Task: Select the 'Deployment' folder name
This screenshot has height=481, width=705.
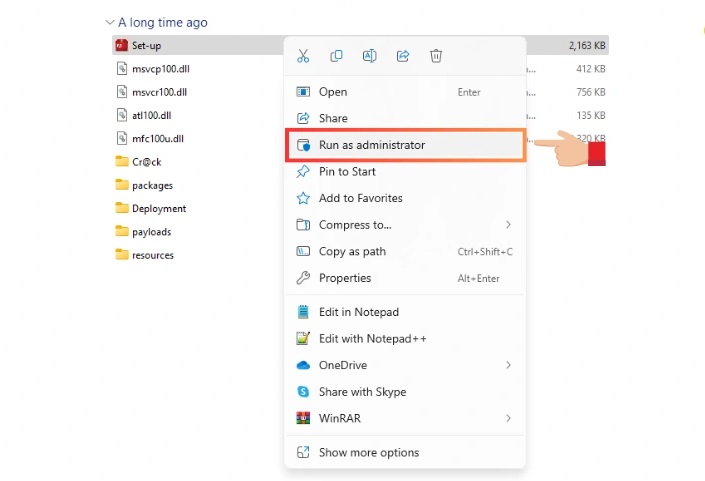Action: (159, 209)
